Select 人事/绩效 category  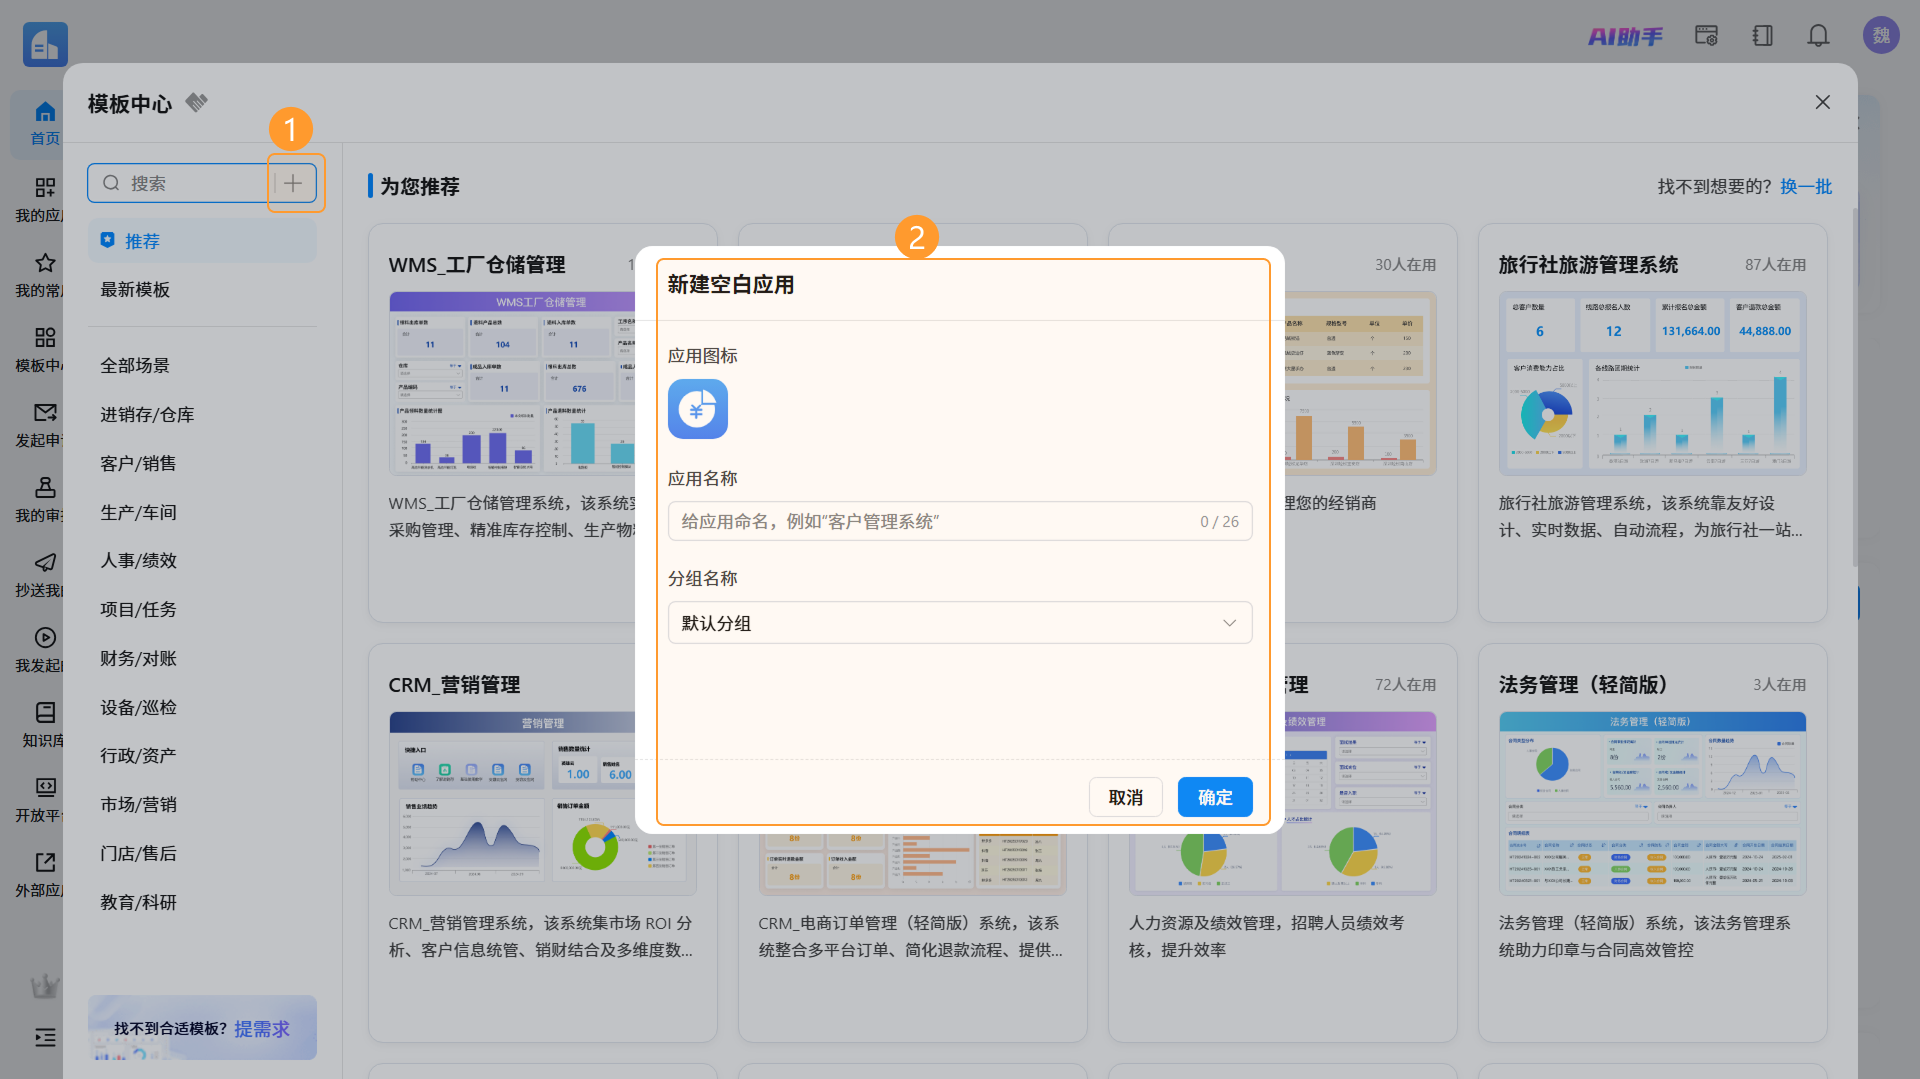pos(138,561)
